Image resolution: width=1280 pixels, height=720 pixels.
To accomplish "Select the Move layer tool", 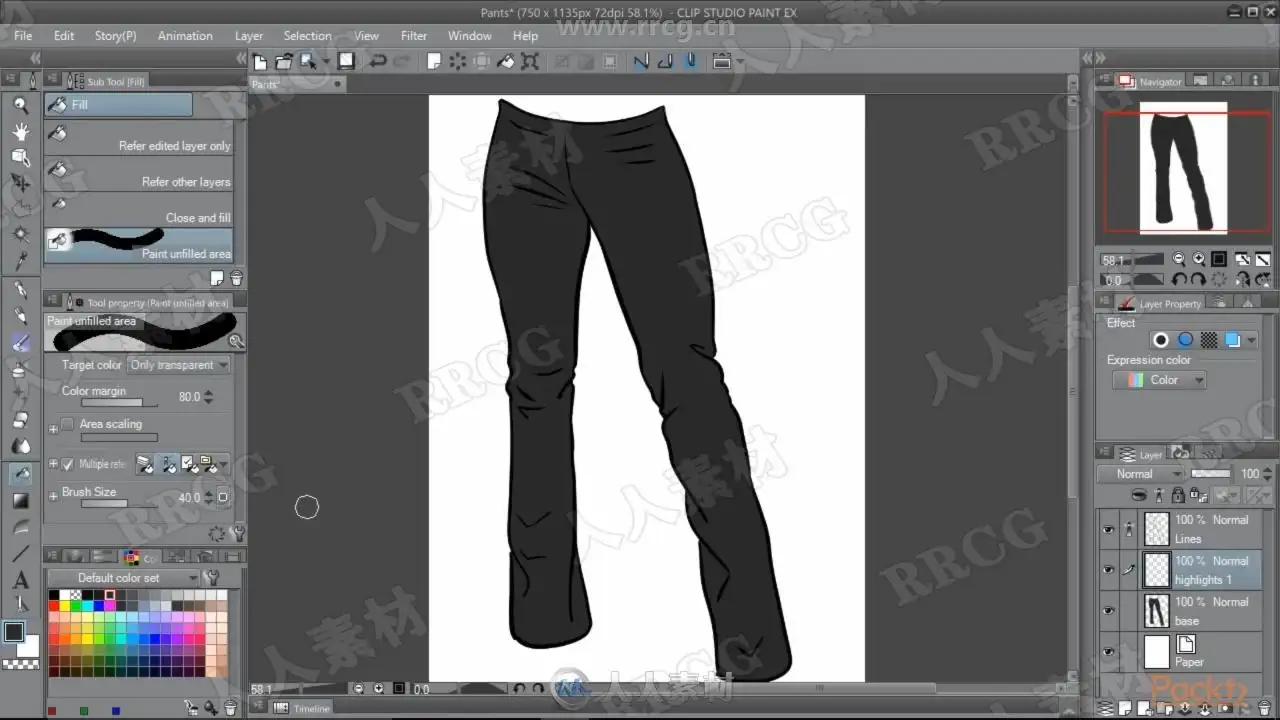I will 21,183.
